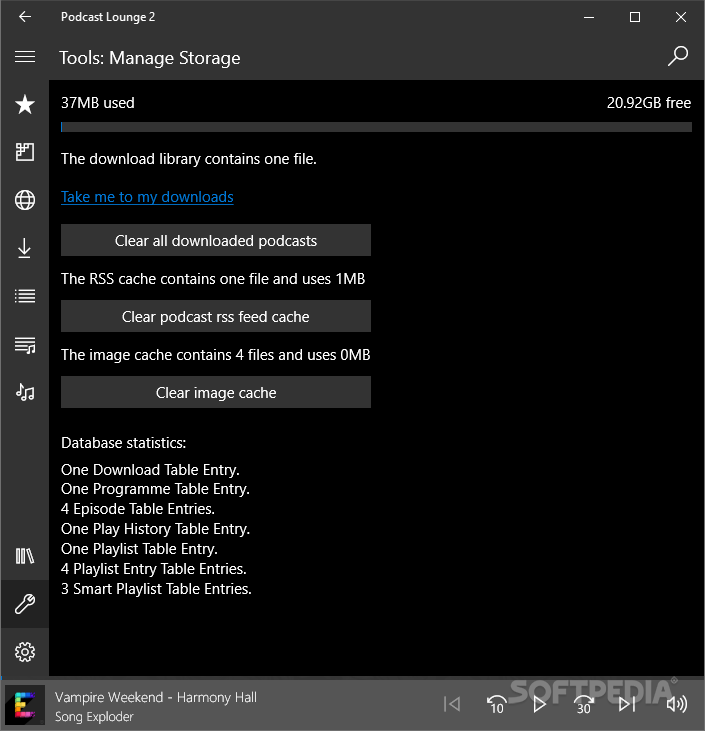Click Song Exploder podcast name

[94, 717]
